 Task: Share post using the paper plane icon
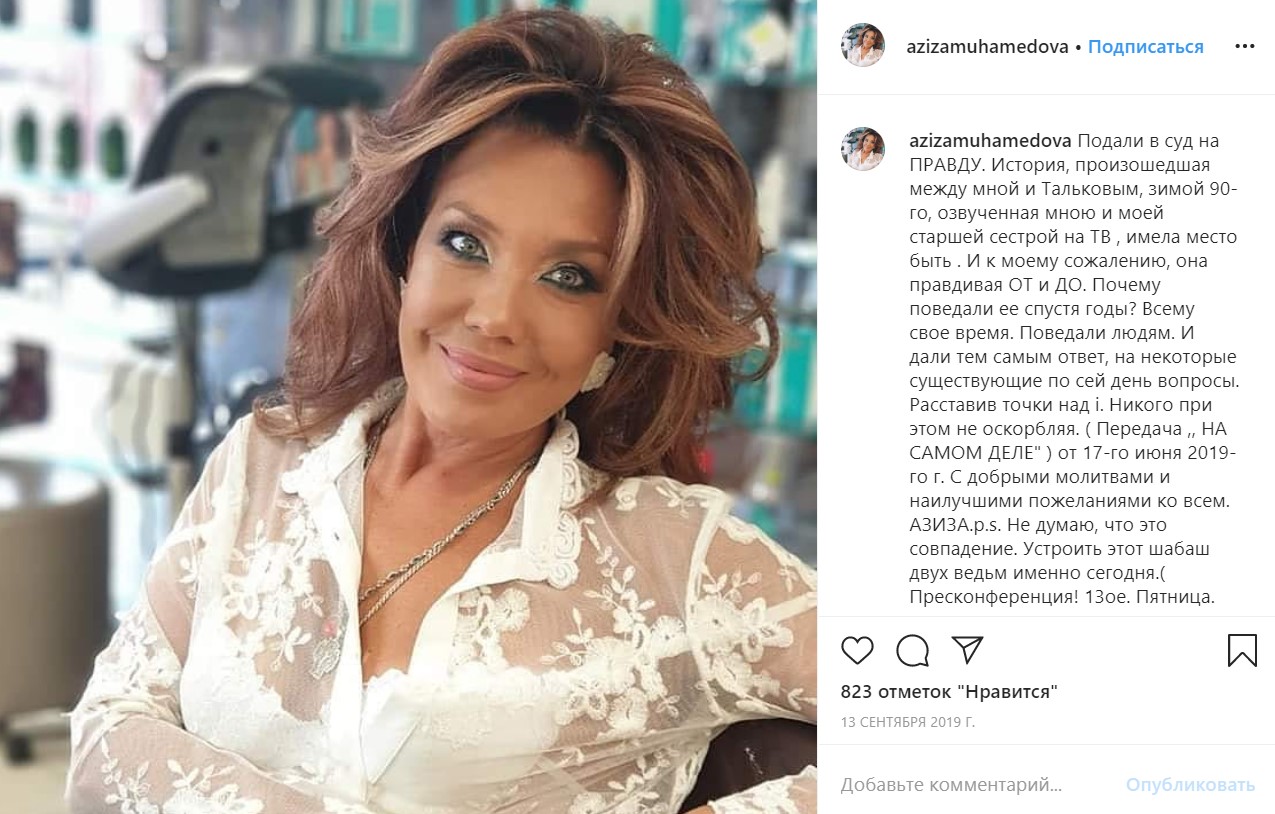click(x=967, y=650)
